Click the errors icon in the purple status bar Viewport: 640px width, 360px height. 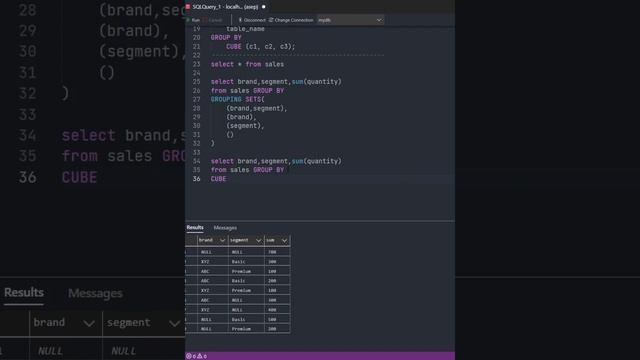(x=189, y=356)
